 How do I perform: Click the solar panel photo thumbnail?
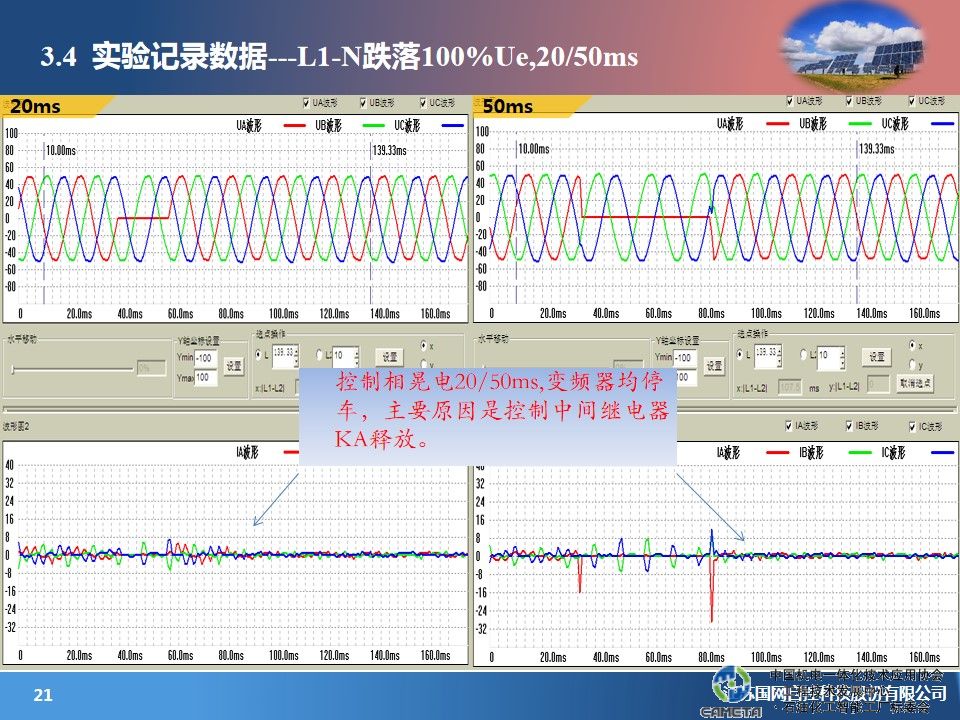click(x=853, y=48)
